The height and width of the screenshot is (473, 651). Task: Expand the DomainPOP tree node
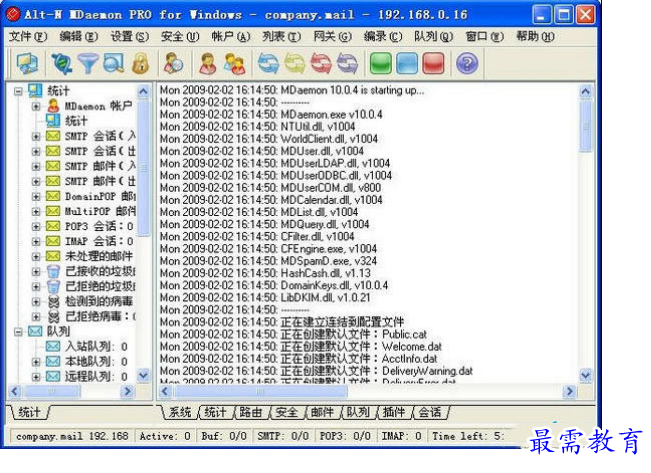[36, 196]
